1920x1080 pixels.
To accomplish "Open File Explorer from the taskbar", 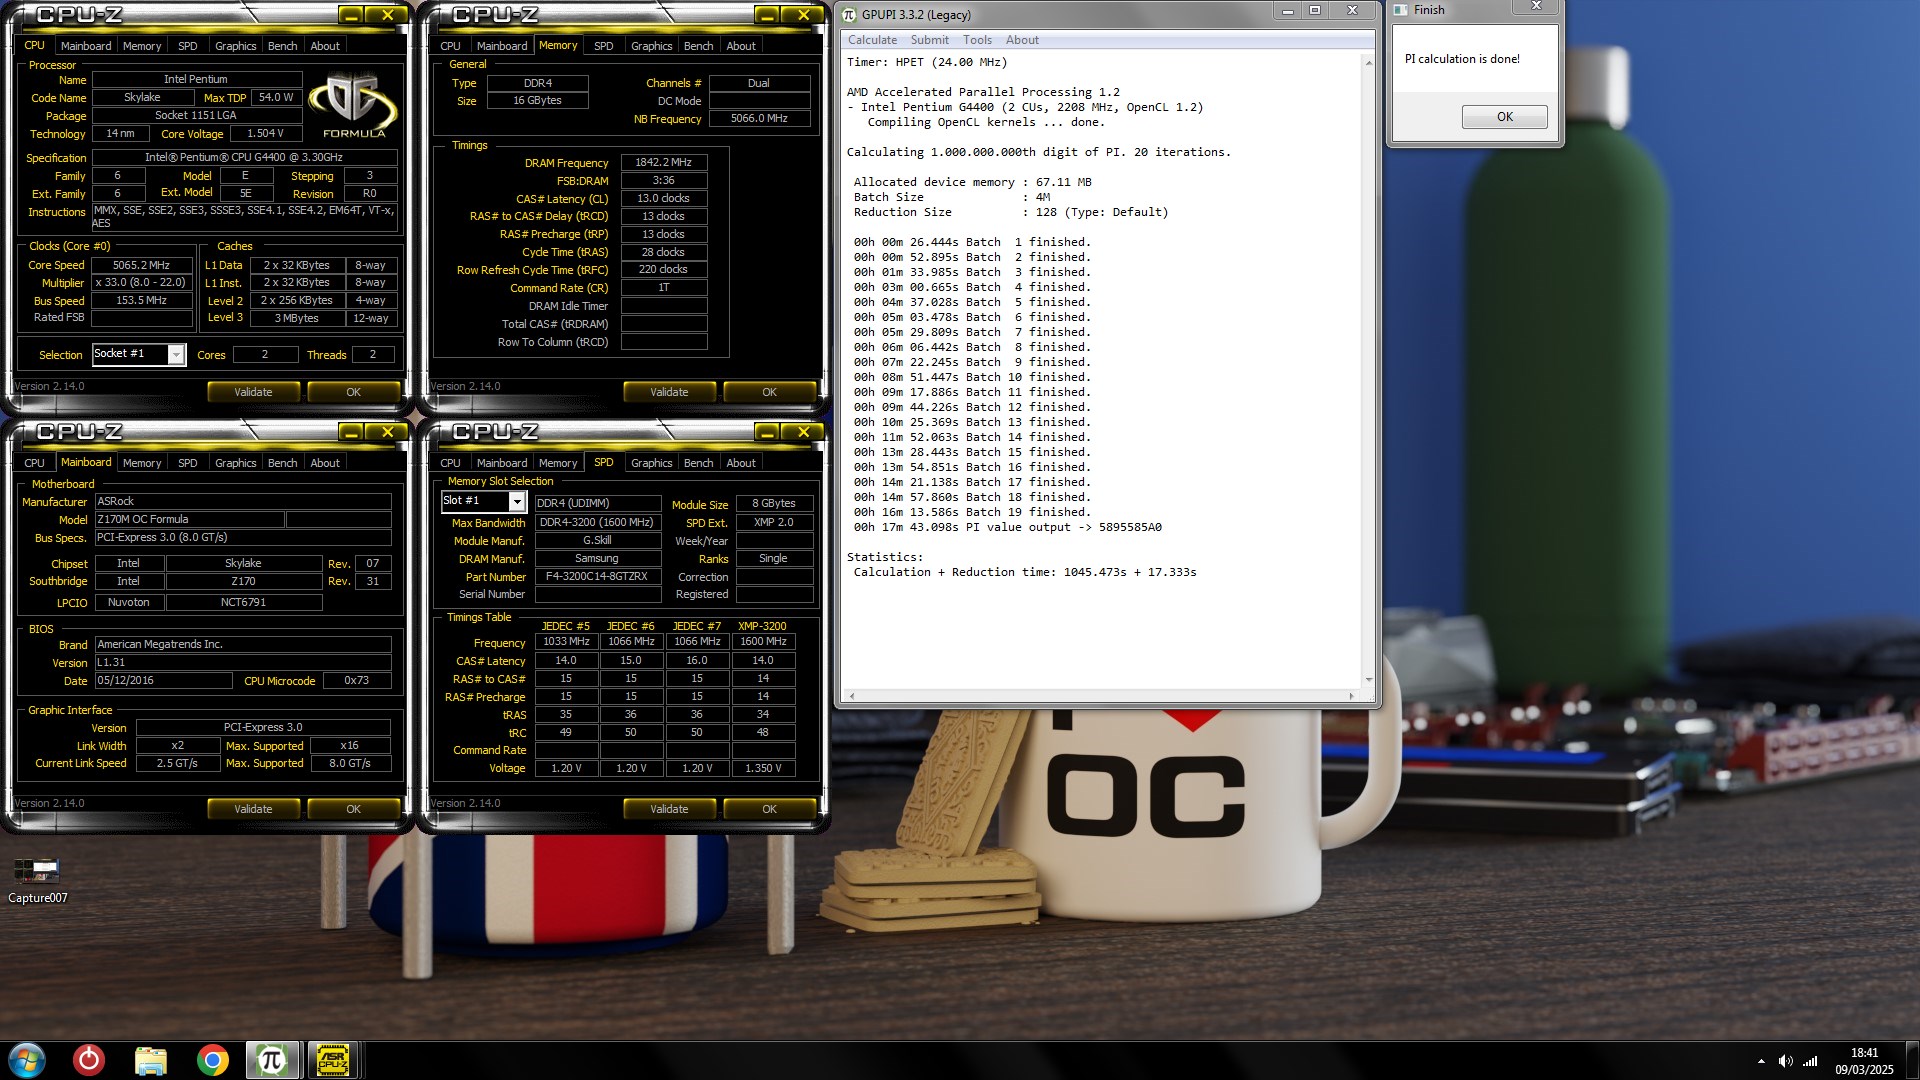I will click(x=150, y=1059).
